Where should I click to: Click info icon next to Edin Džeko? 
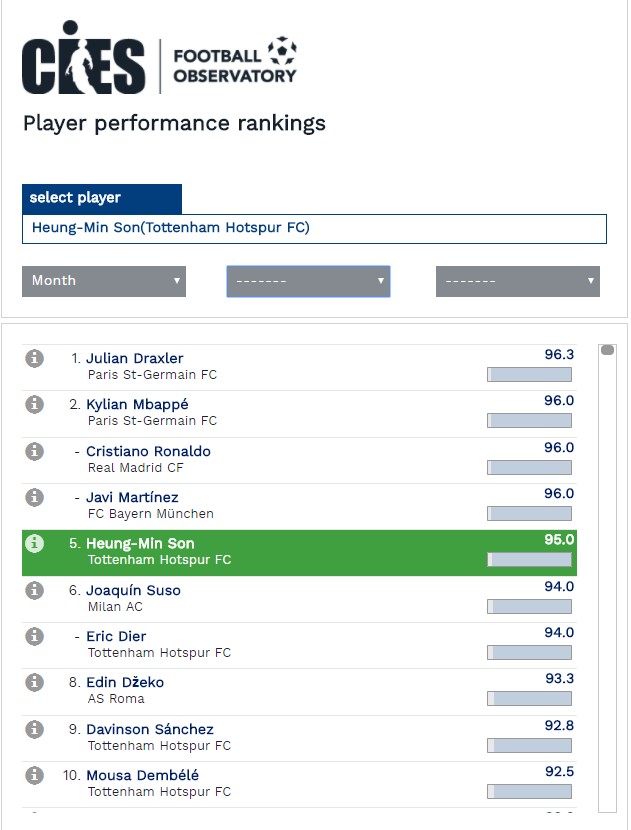(34, 682)
